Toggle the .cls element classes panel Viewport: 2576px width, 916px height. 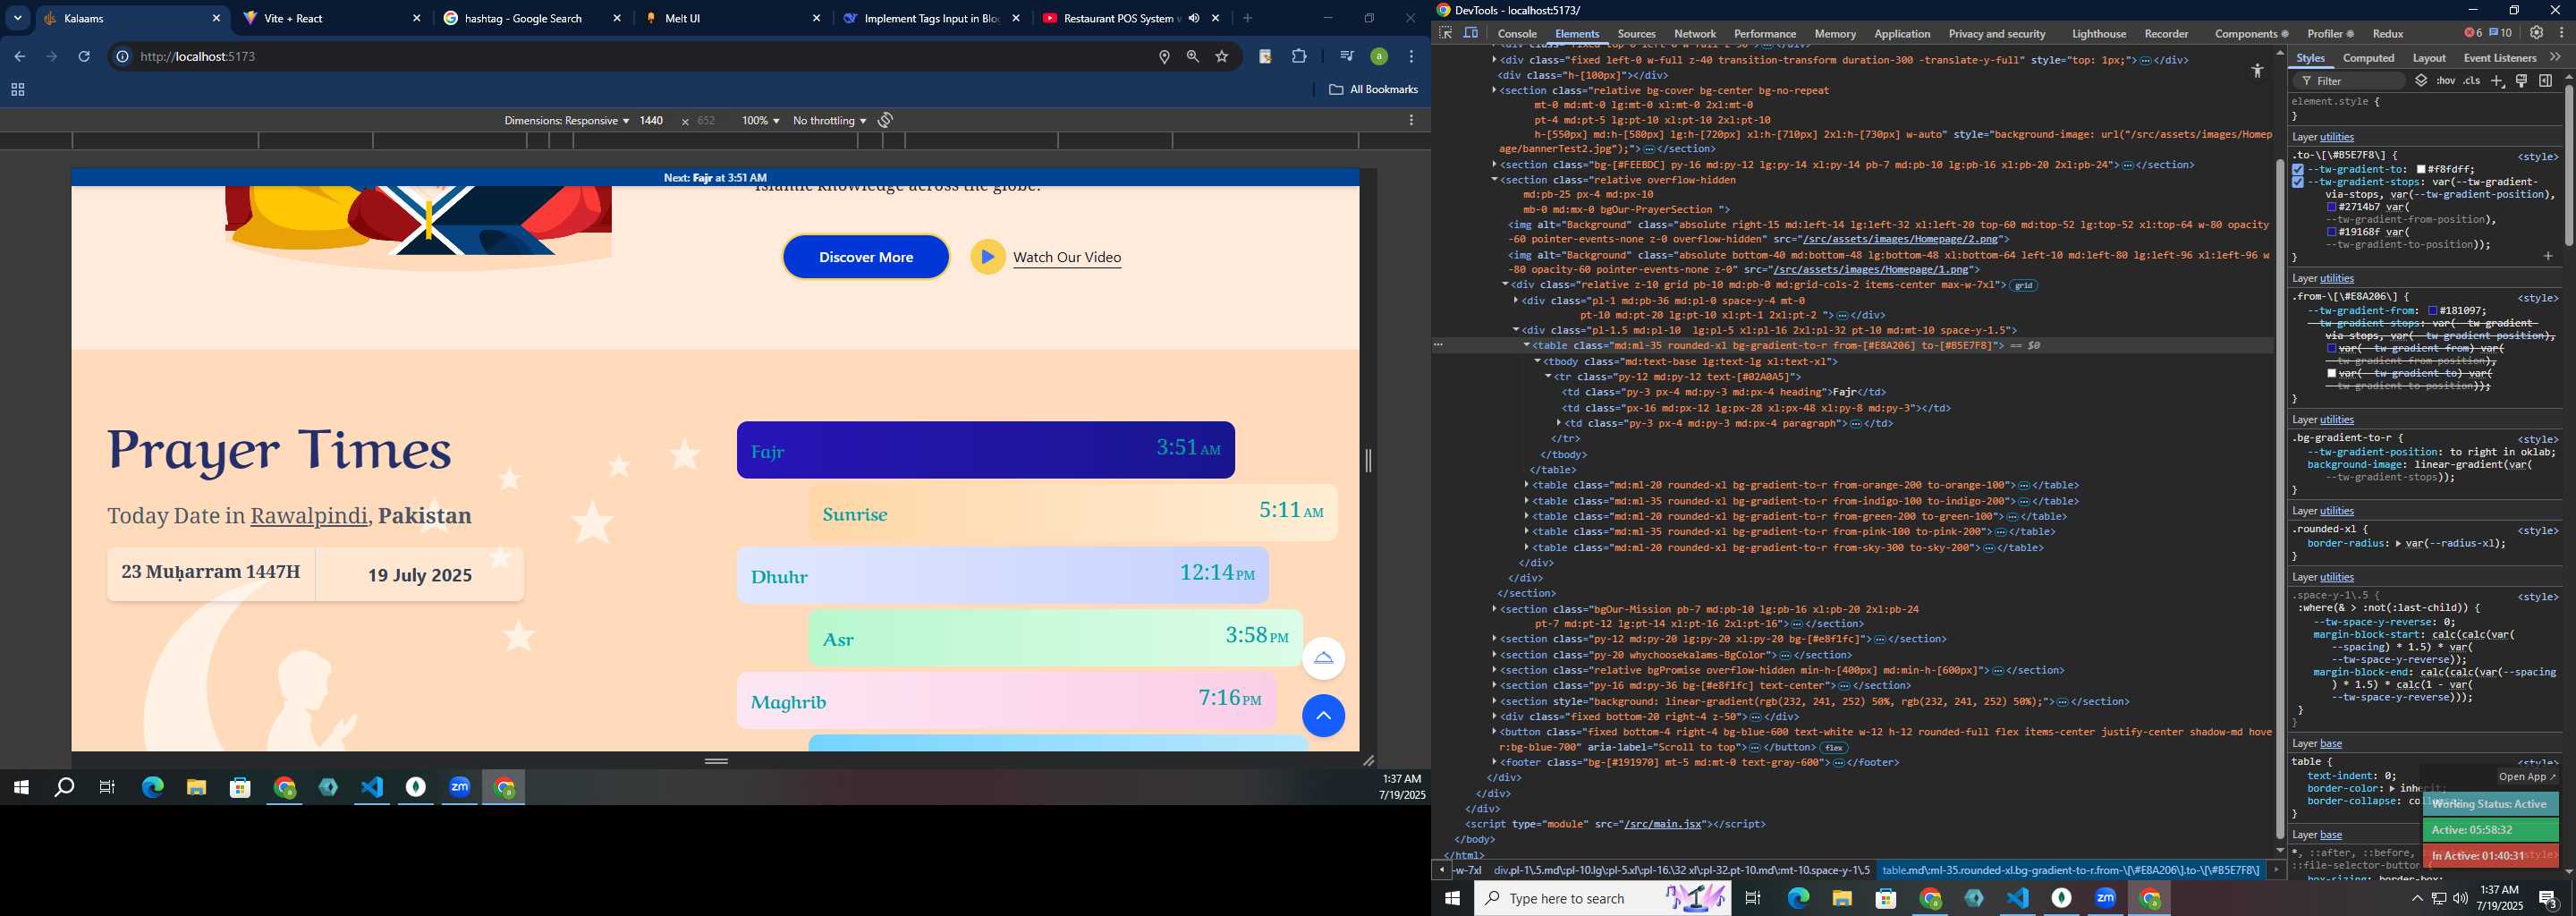point(2472,81)
